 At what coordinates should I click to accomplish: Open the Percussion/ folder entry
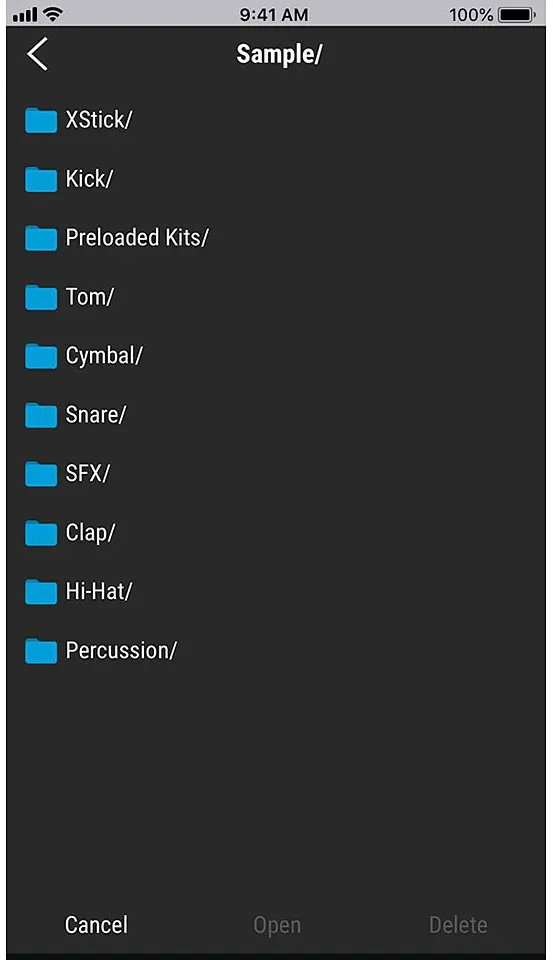(x=276, y=650)
